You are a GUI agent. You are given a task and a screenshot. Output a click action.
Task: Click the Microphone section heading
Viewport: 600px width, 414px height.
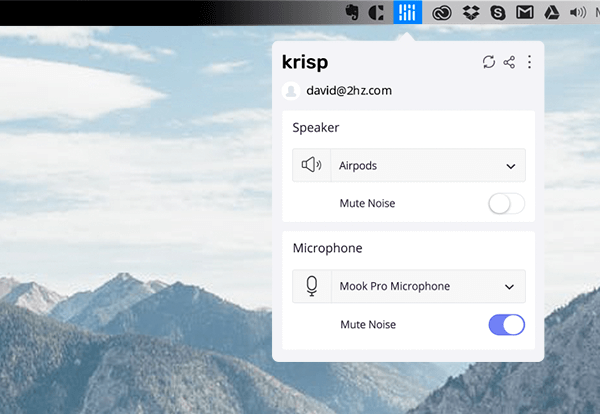(x=328, y=248)
